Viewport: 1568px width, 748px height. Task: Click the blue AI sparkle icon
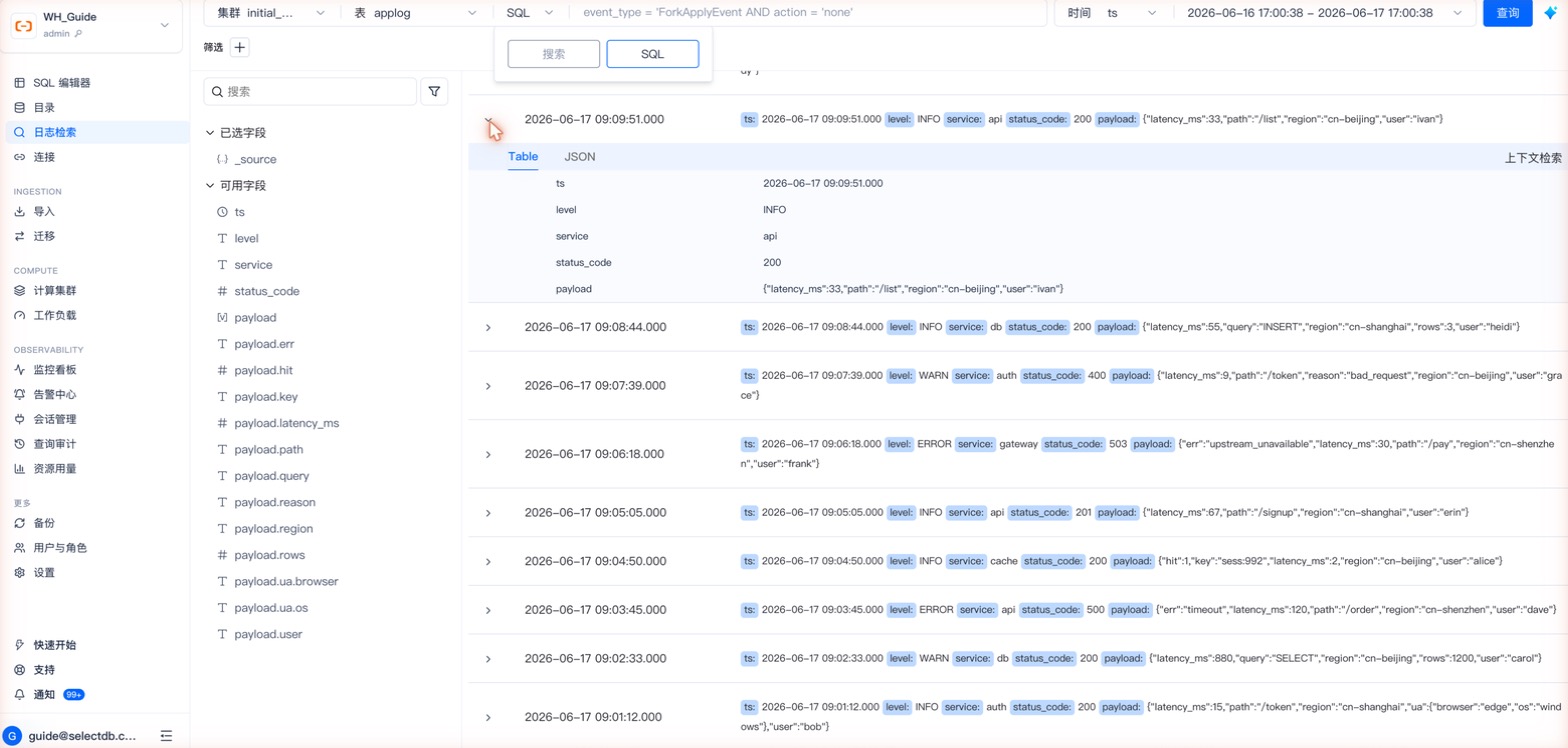[1550, 13]
